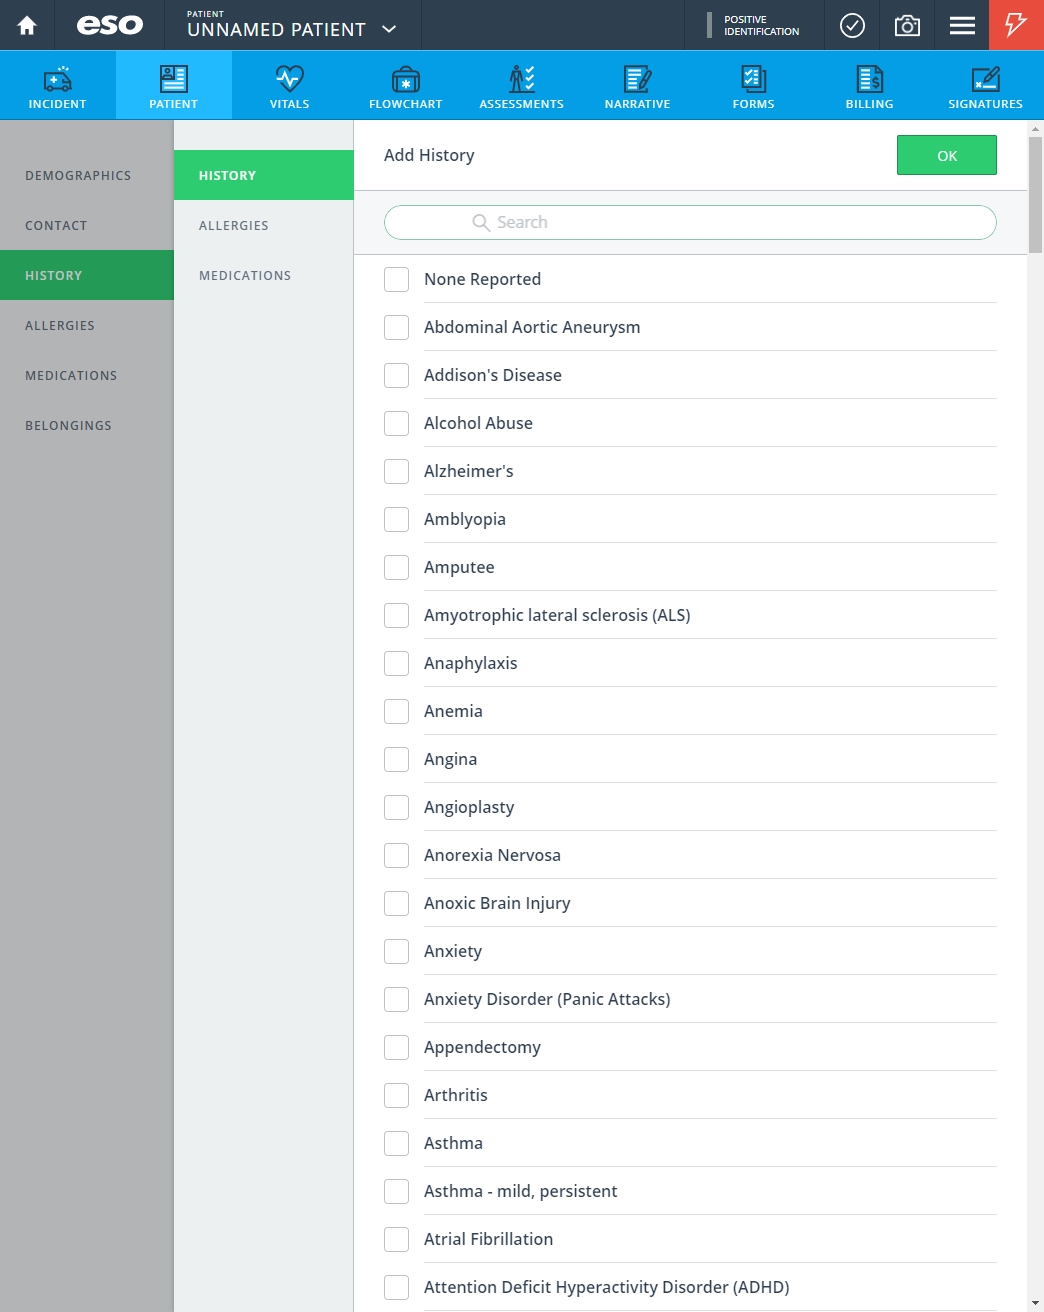The height and width of the screenshot is (1312, 1044).
Task: Open the Vitals heart icon section
Action: [289, 79]
